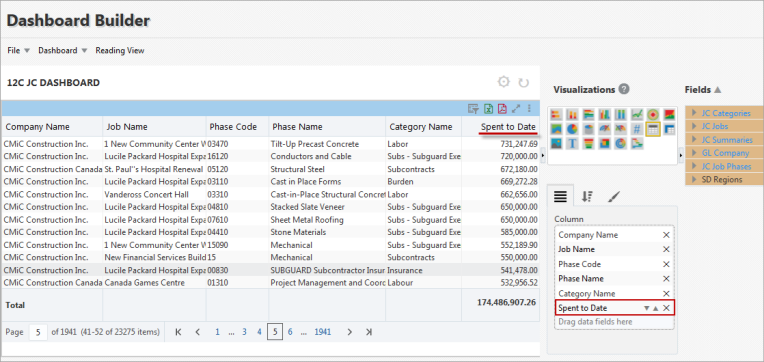This screenshot has height=362, width=764.
Task: Open the columns list tab
Action: (560, 196)
